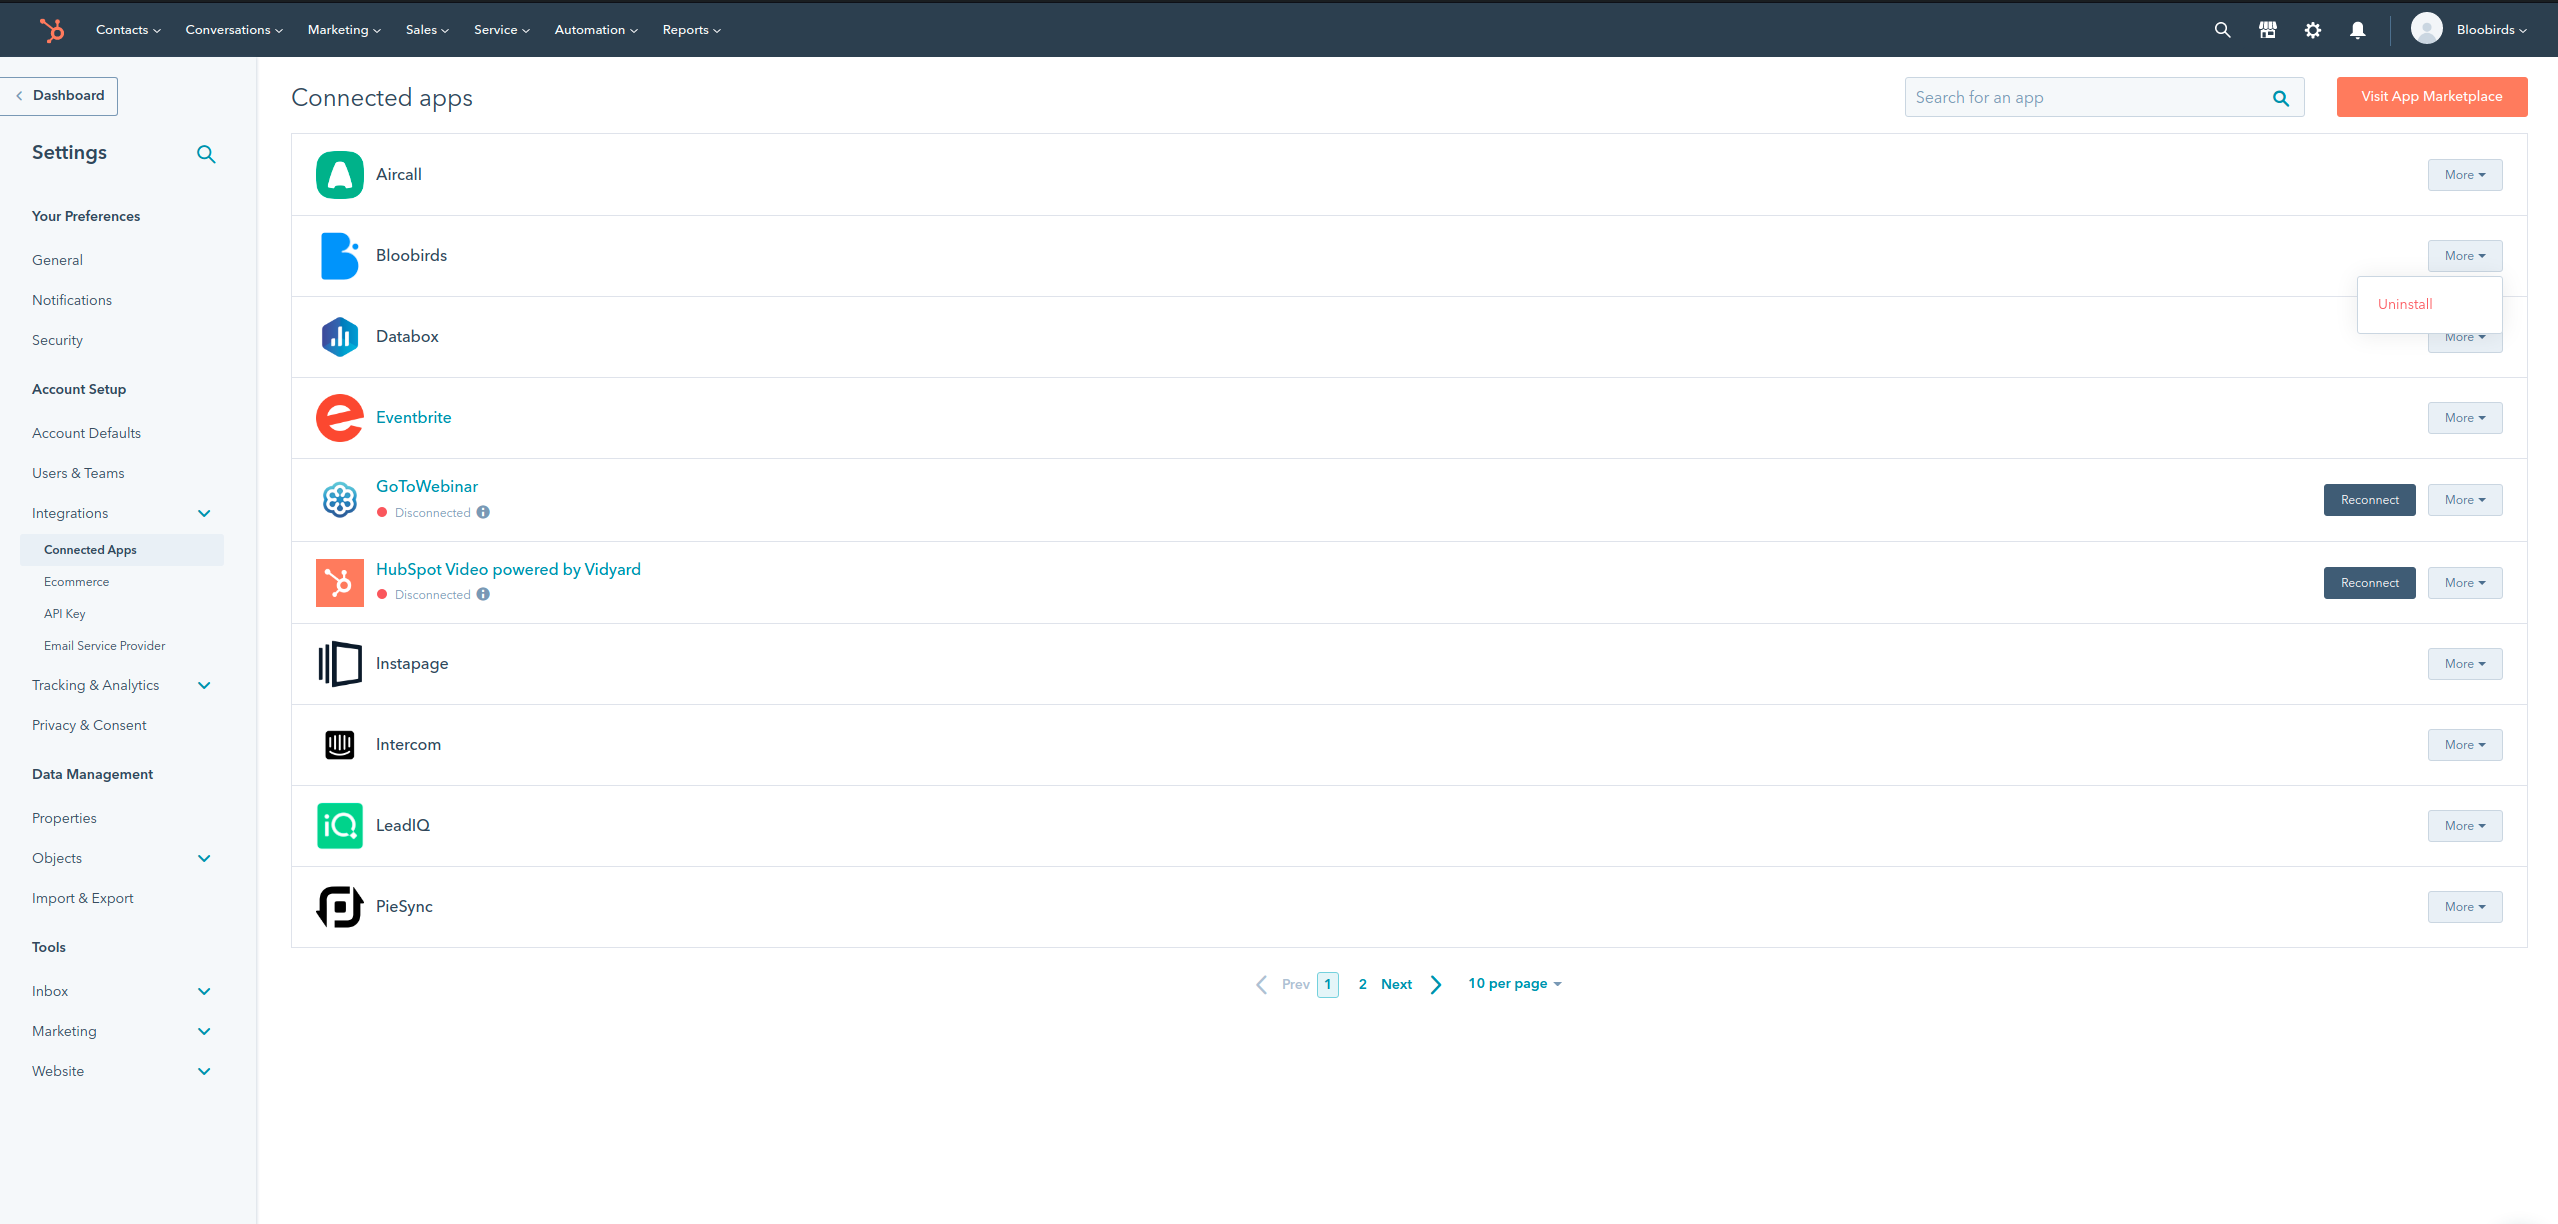Open the global search magnifier icon
The width and height of the screenshot is (2558, 1224).
(x=2222, y=30)
